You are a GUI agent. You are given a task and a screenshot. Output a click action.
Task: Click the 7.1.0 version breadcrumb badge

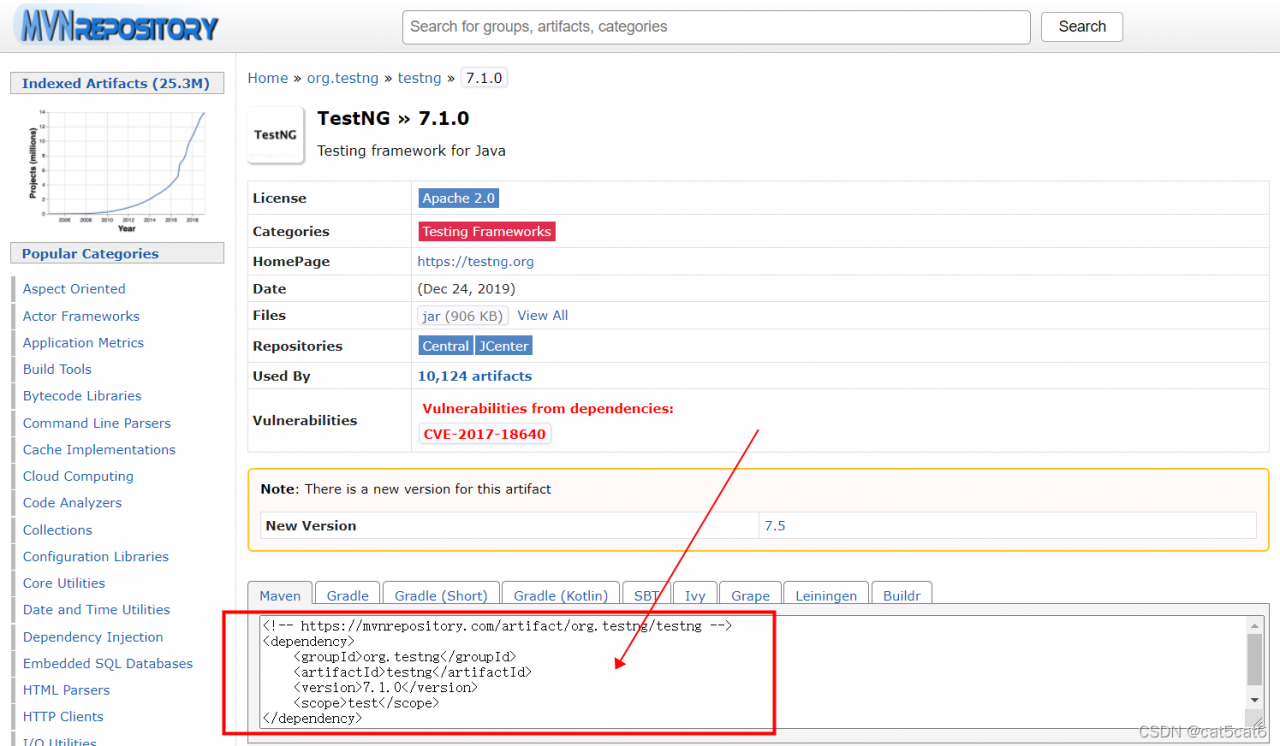484,78
